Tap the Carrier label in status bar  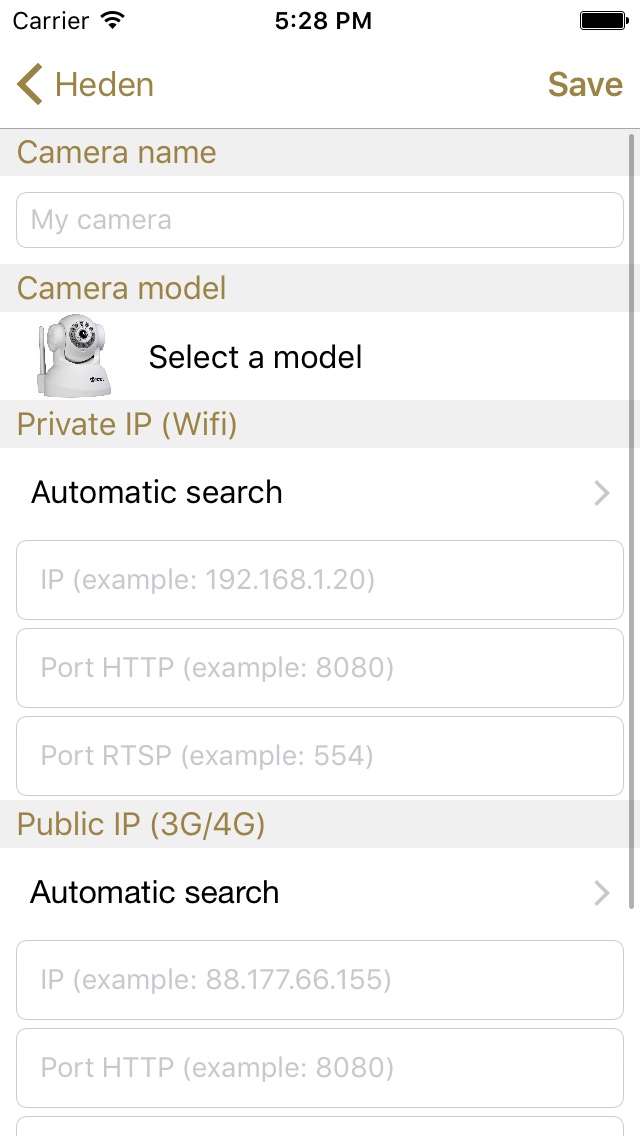click(x=51, y=21)
